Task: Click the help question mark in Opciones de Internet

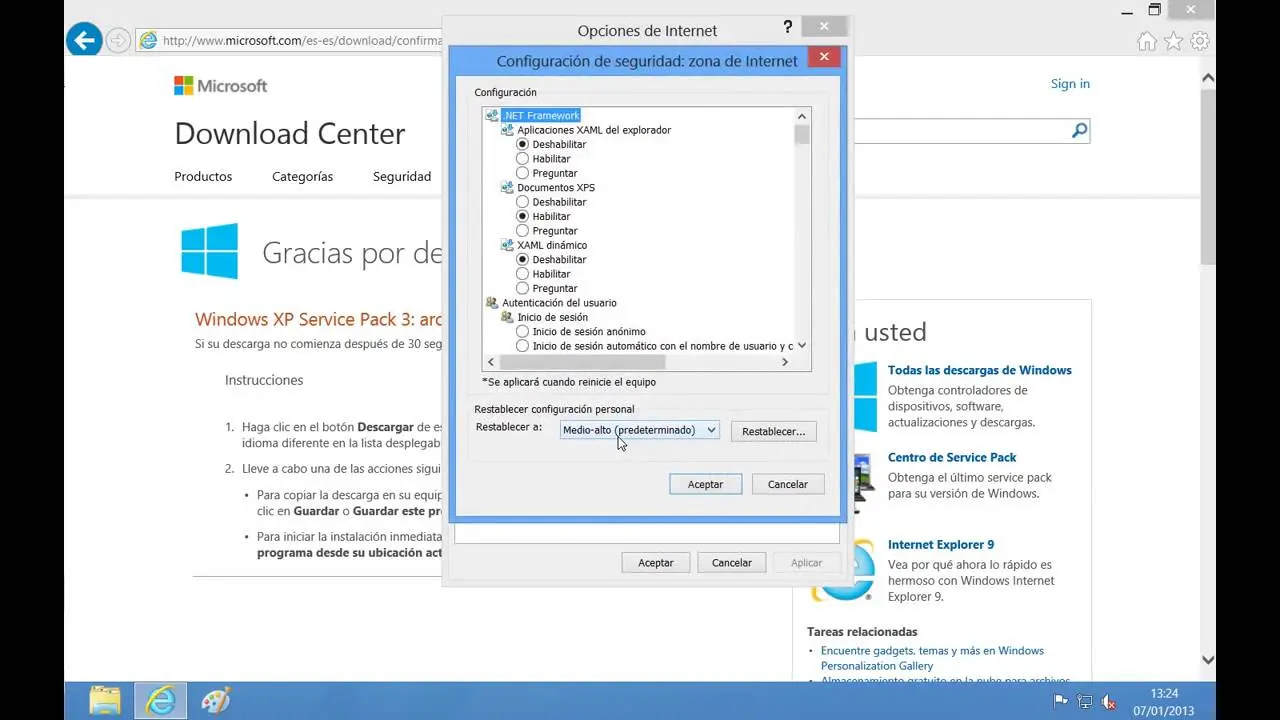Action: [788, 28]
